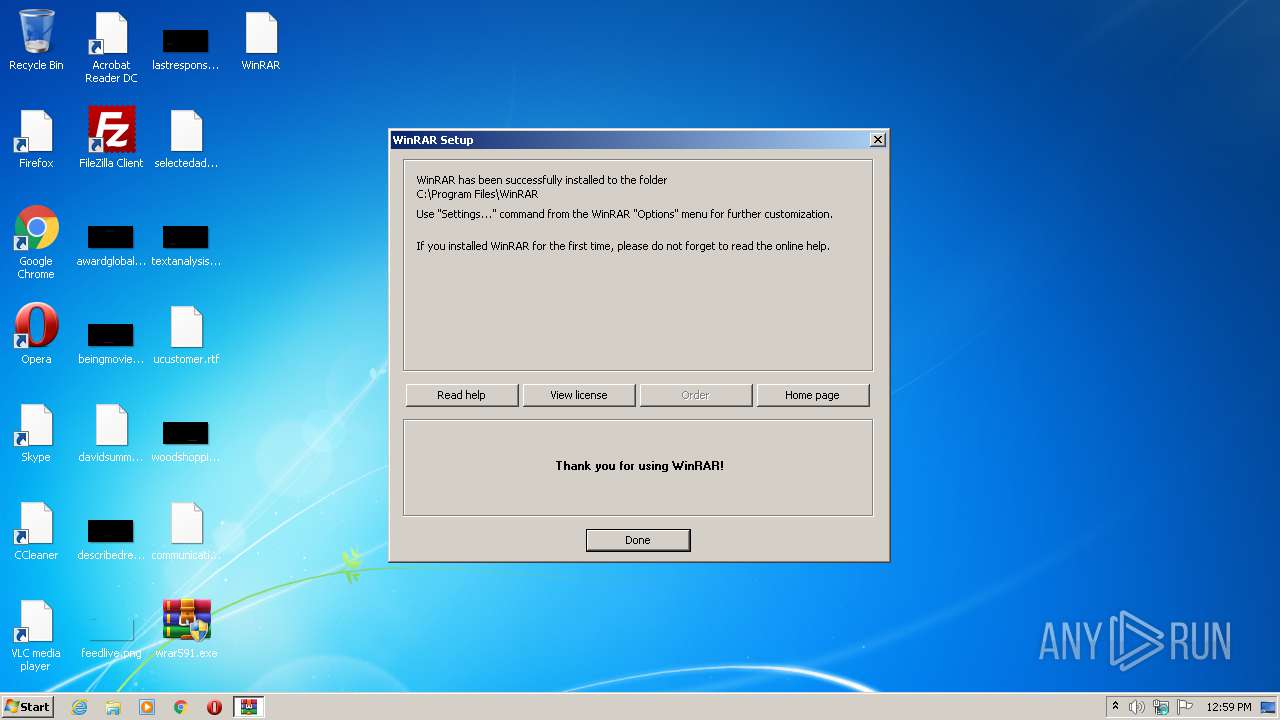Viewport: 1280px width, 720px height.
Task: Open the Start menu
Action: pyautogui.click(x=28, y=707)
